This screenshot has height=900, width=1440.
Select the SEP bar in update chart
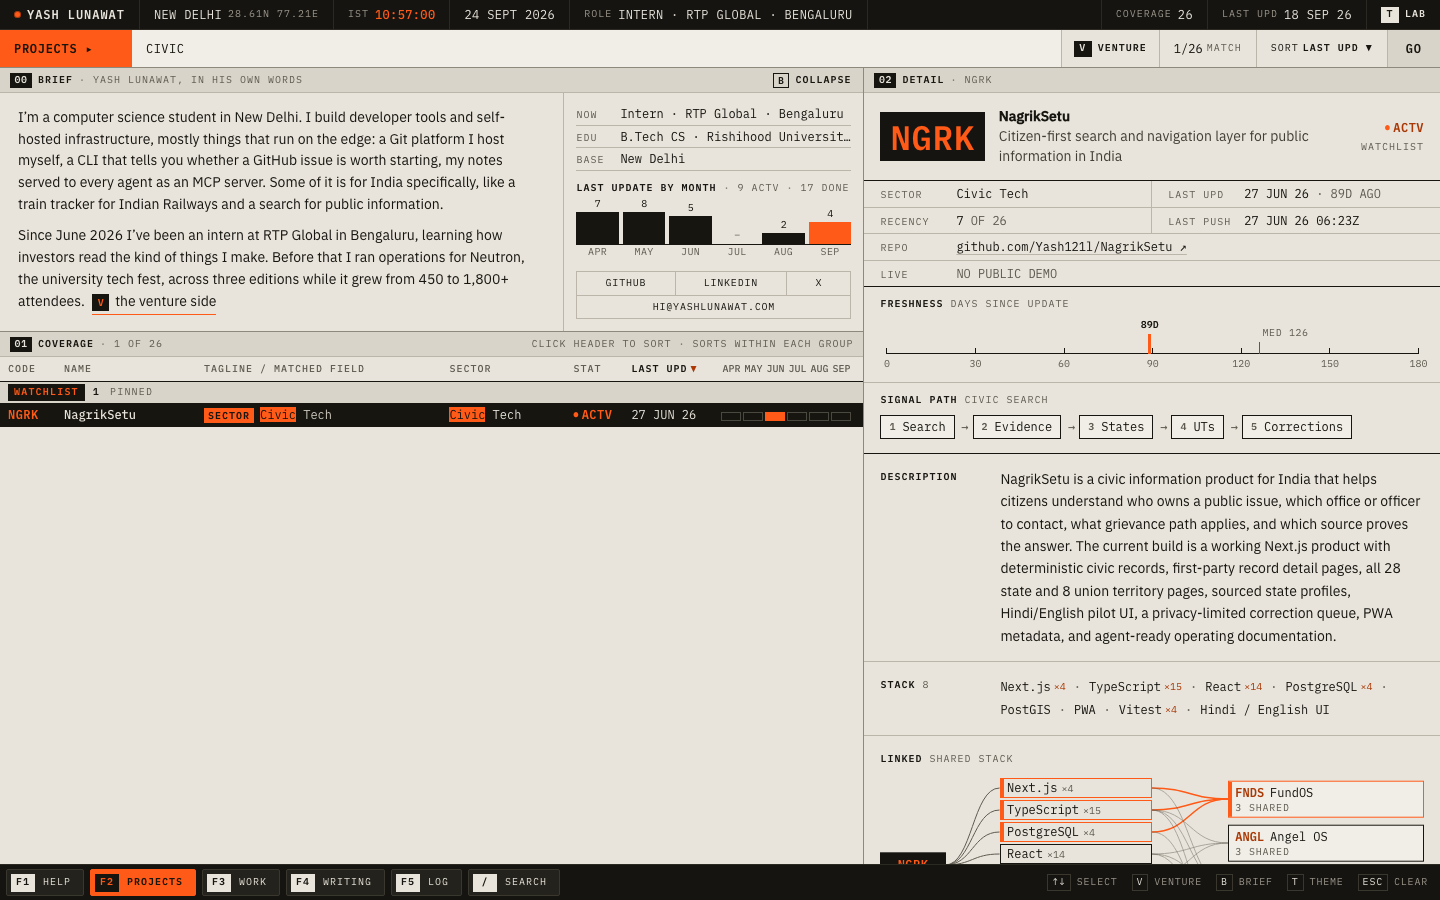click(830, 233)
